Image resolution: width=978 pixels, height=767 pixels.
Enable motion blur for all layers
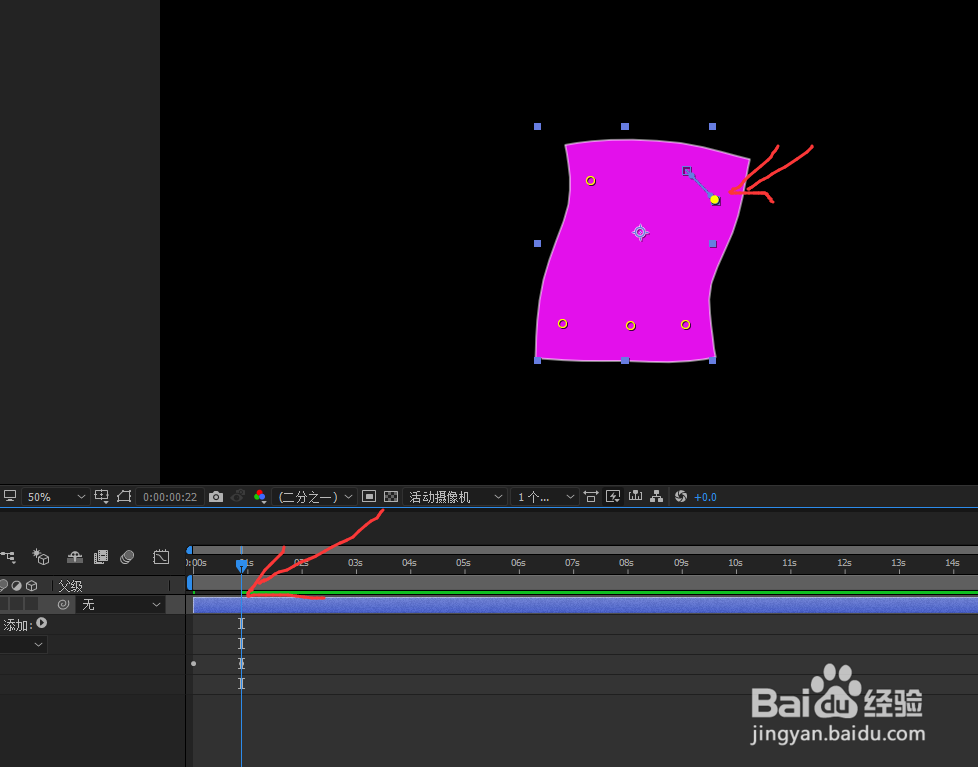point(127,556)
